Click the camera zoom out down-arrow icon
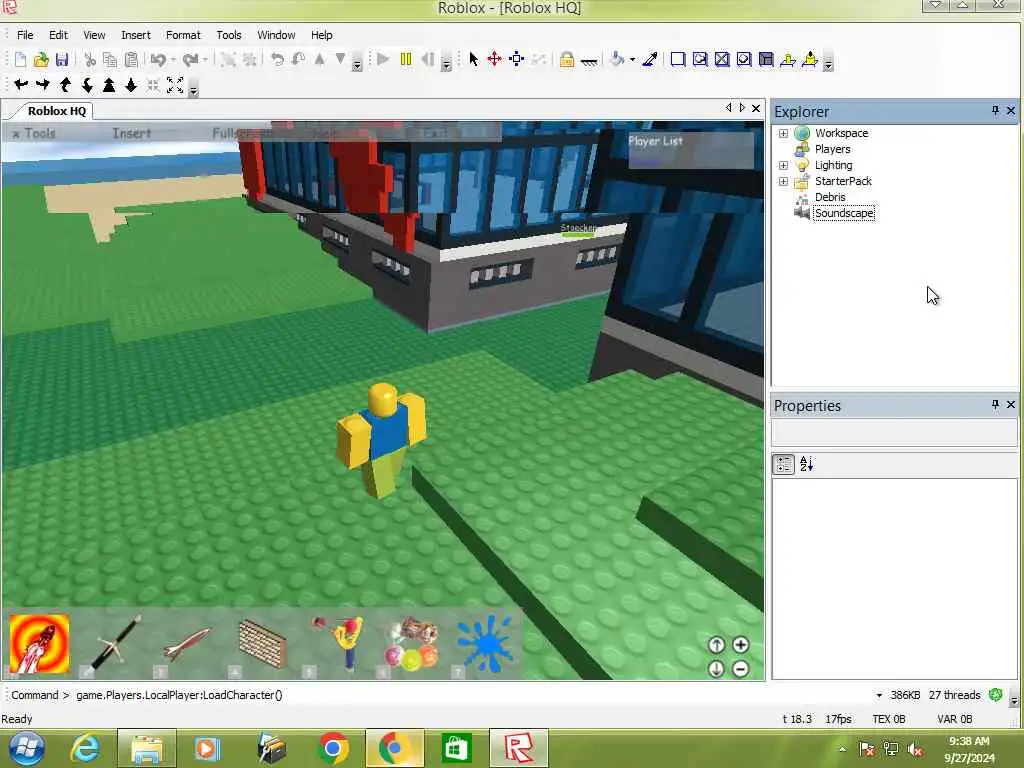This screenshot has height=768, width=1024. click(x=131, y=85)
